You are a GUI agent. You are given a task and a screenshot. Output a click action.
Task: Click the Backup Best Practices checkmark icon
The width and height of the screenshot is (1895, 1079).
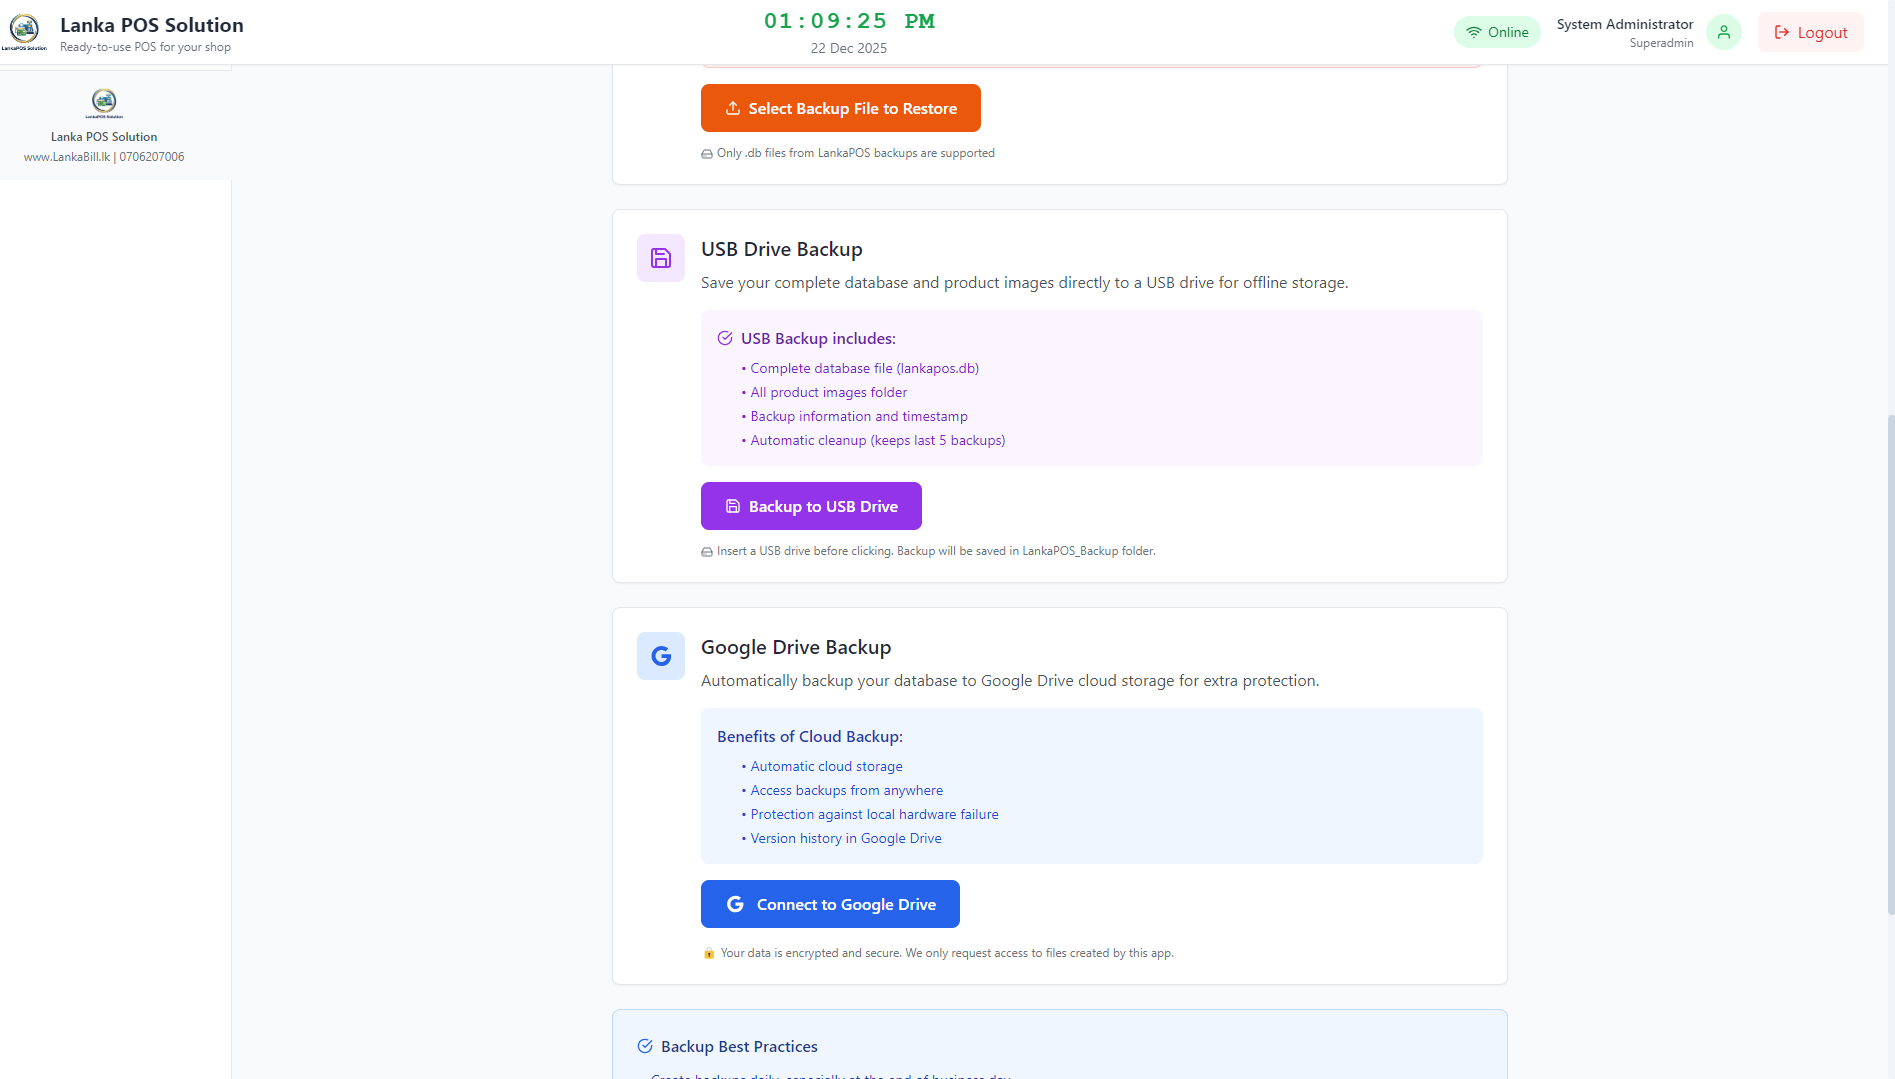[x=645, y=1046]
